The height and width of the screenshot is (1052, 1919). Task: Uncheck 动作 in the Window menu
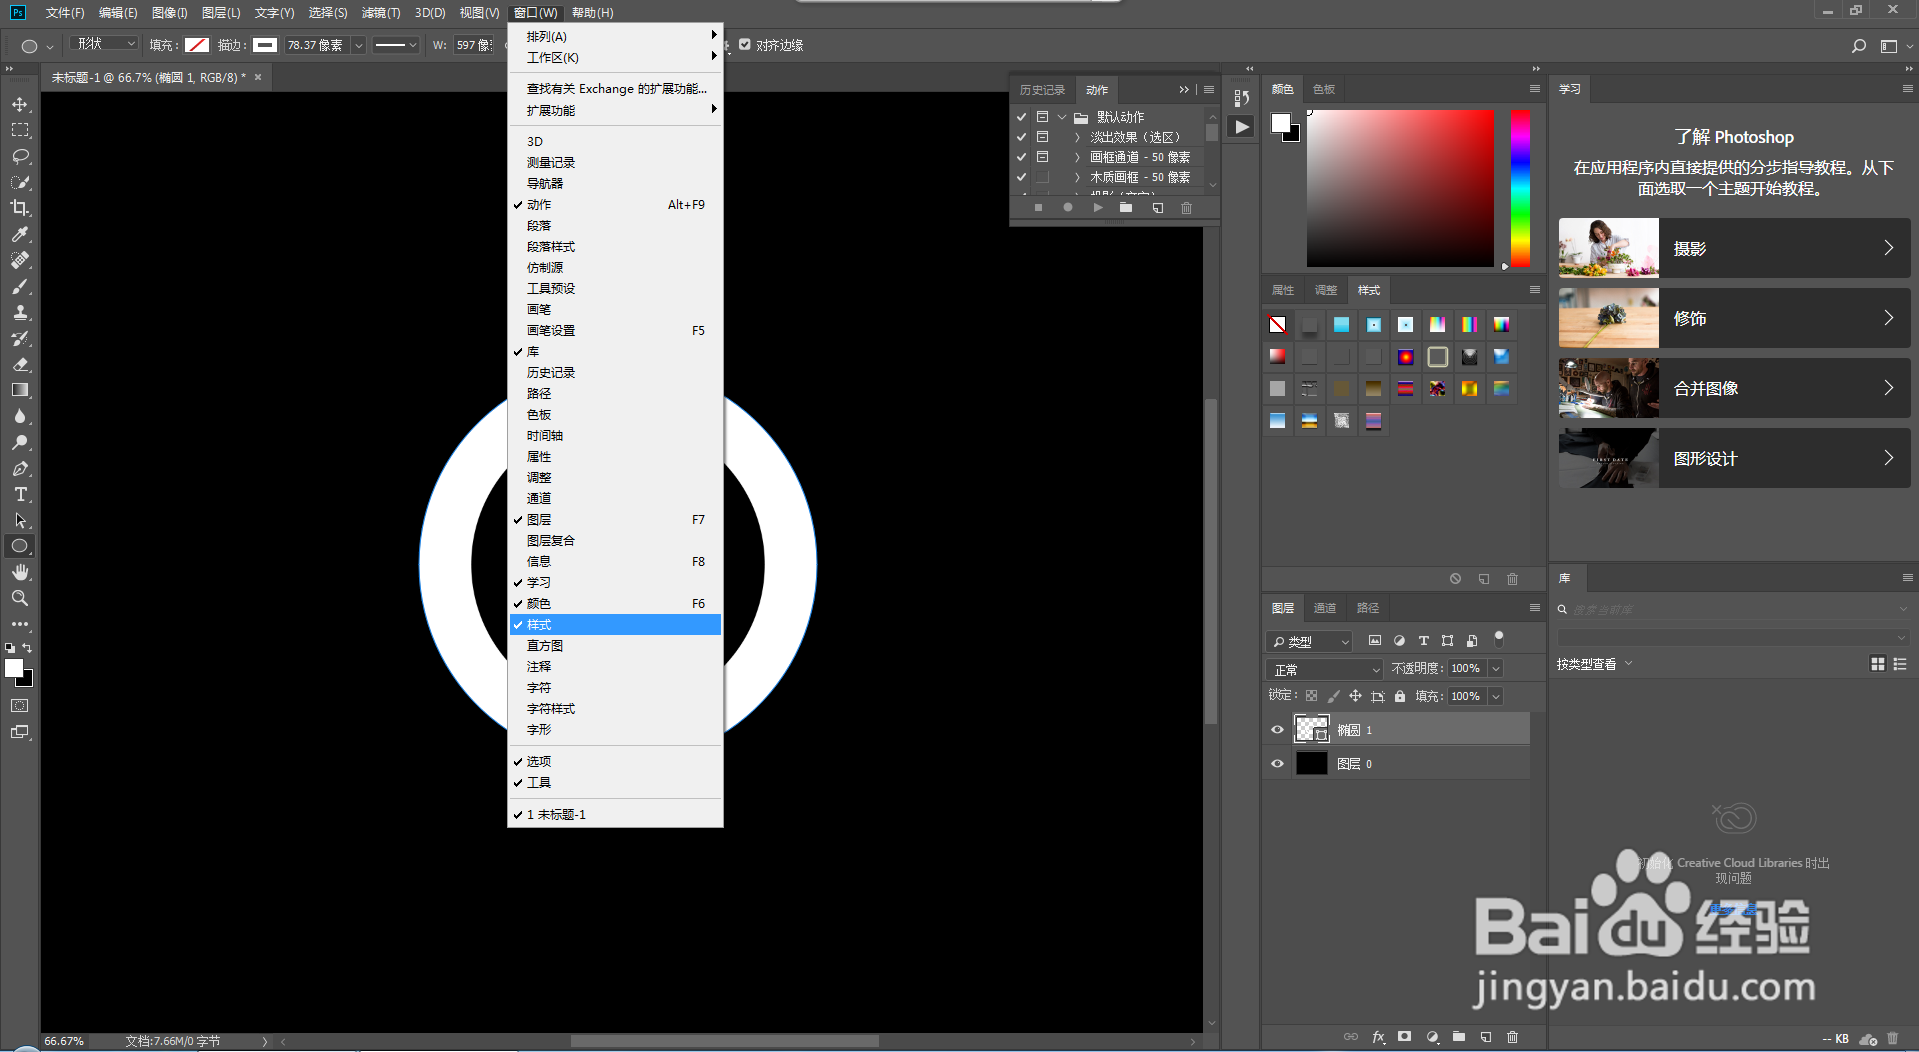(x=615, y=205)
